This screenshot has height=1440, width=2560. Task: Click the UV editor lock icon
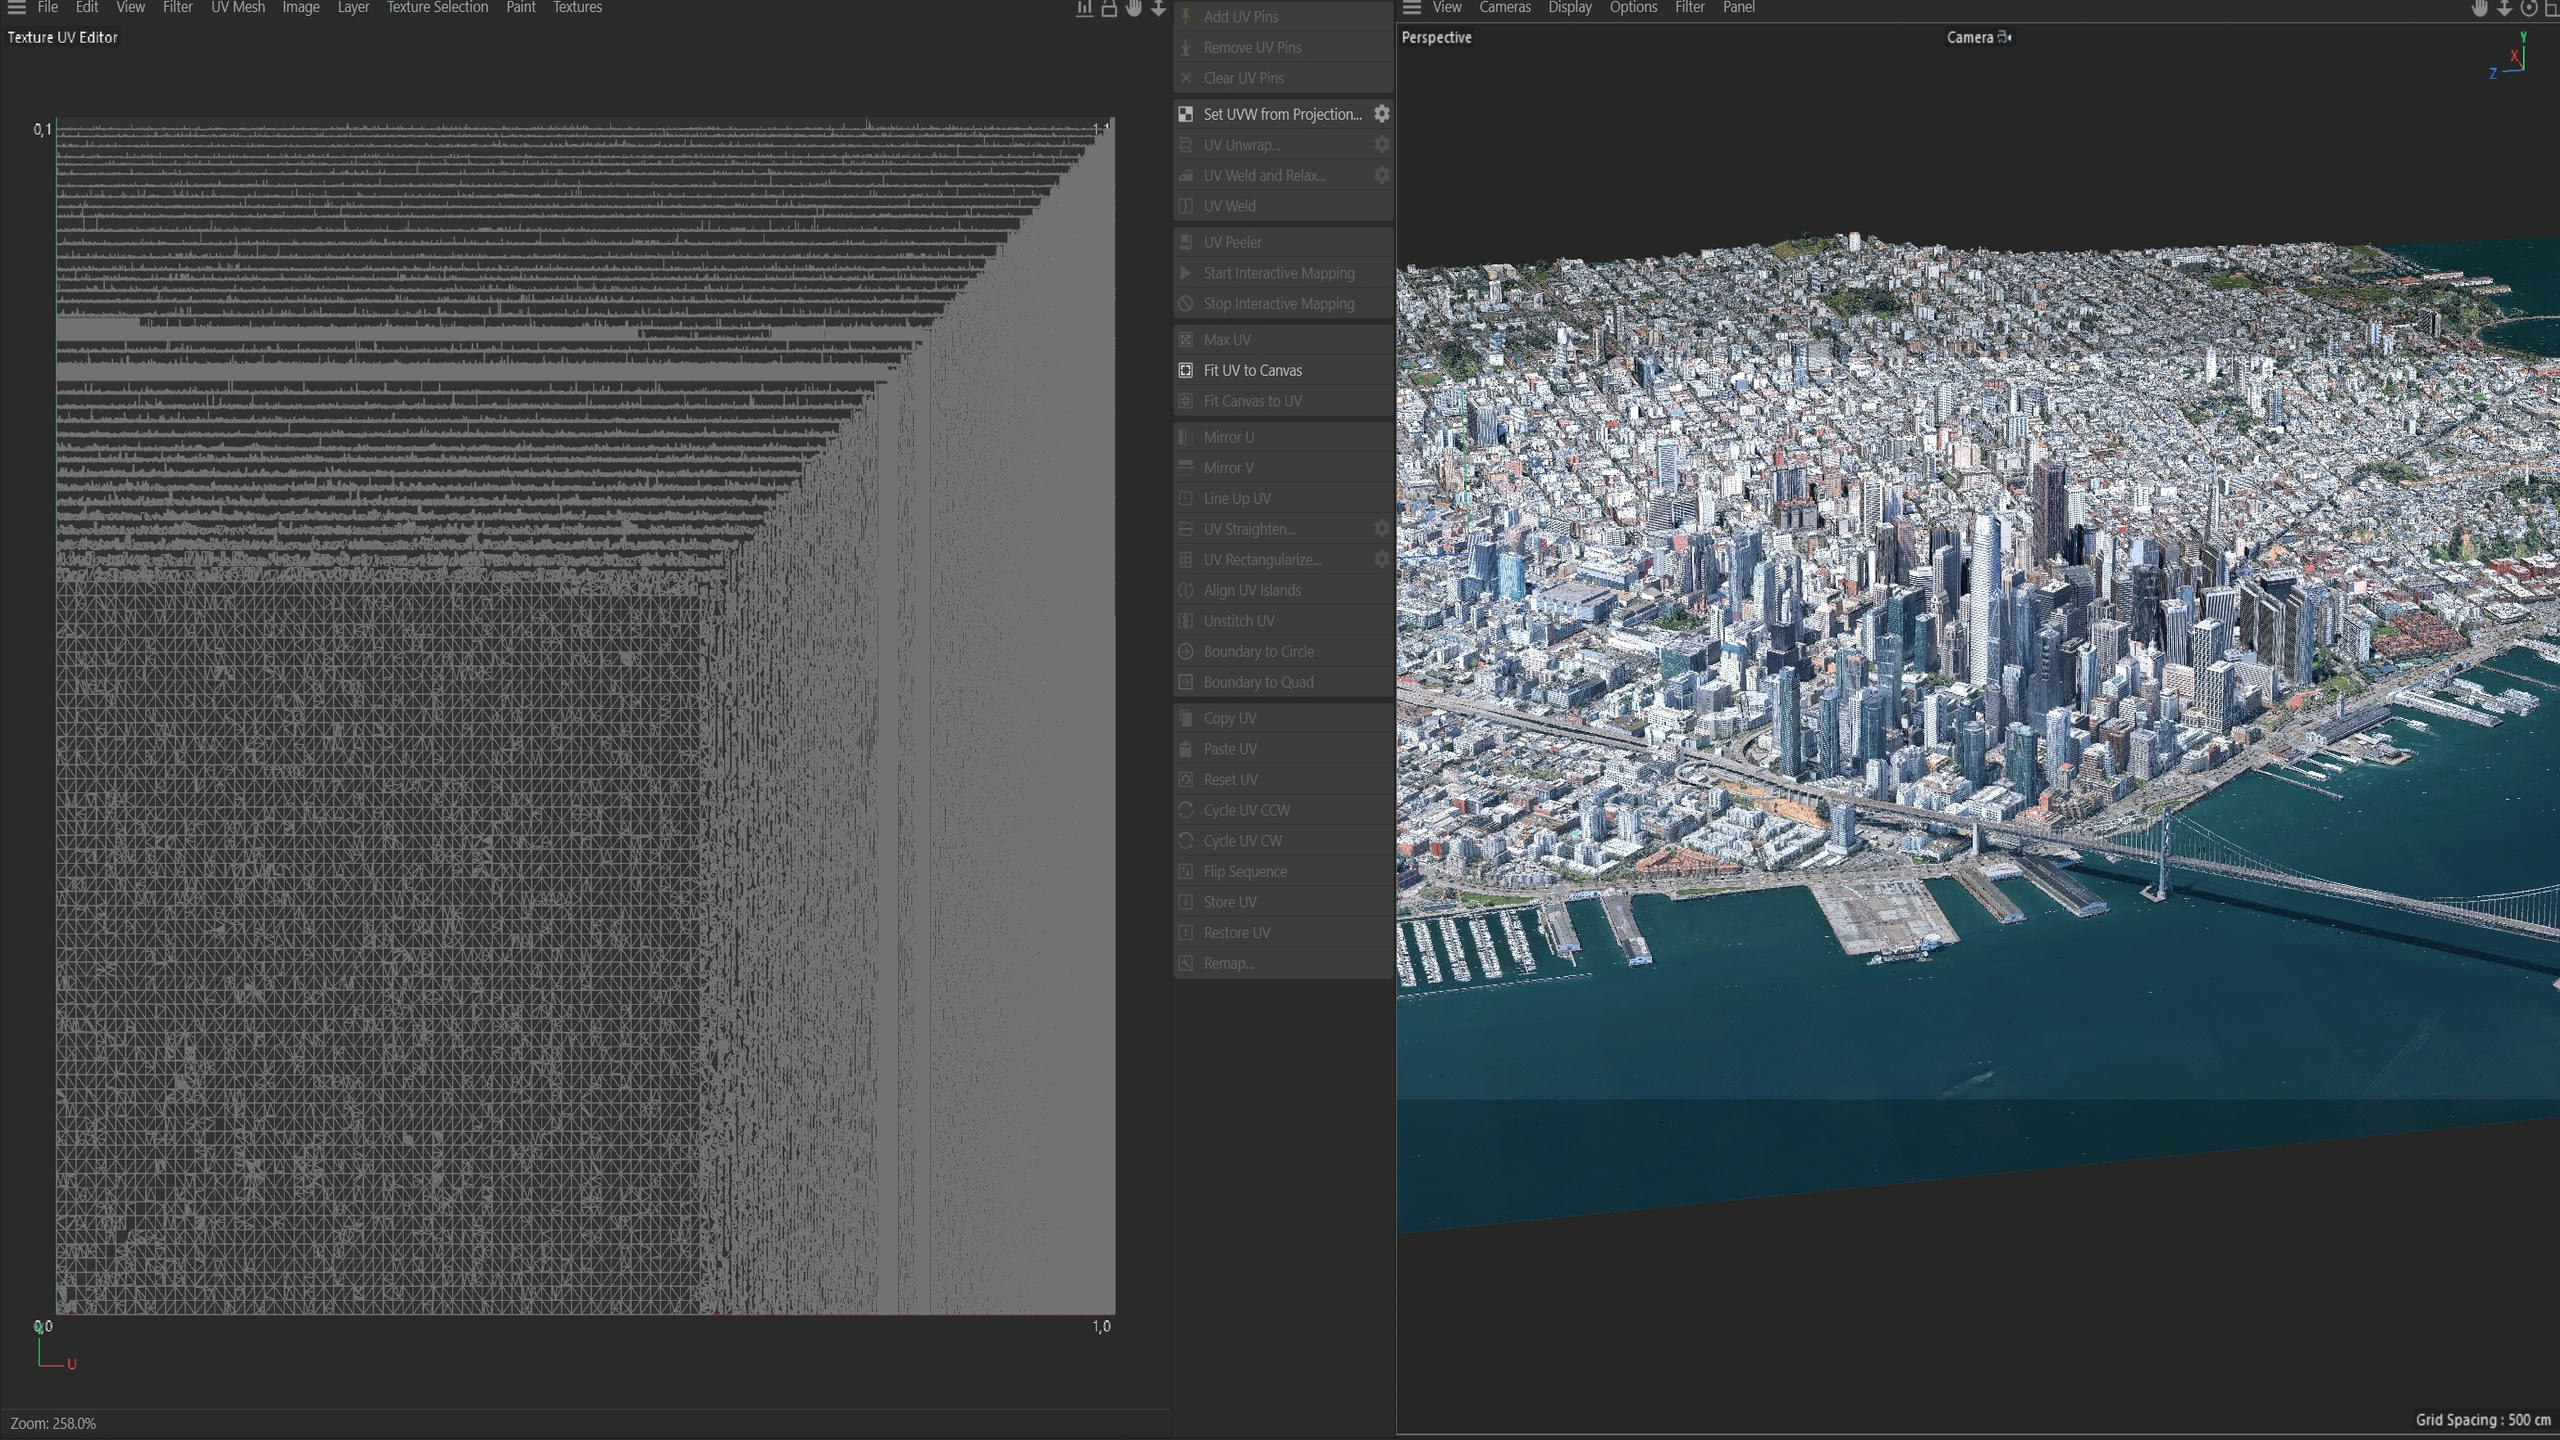(x=1109, y=9)
